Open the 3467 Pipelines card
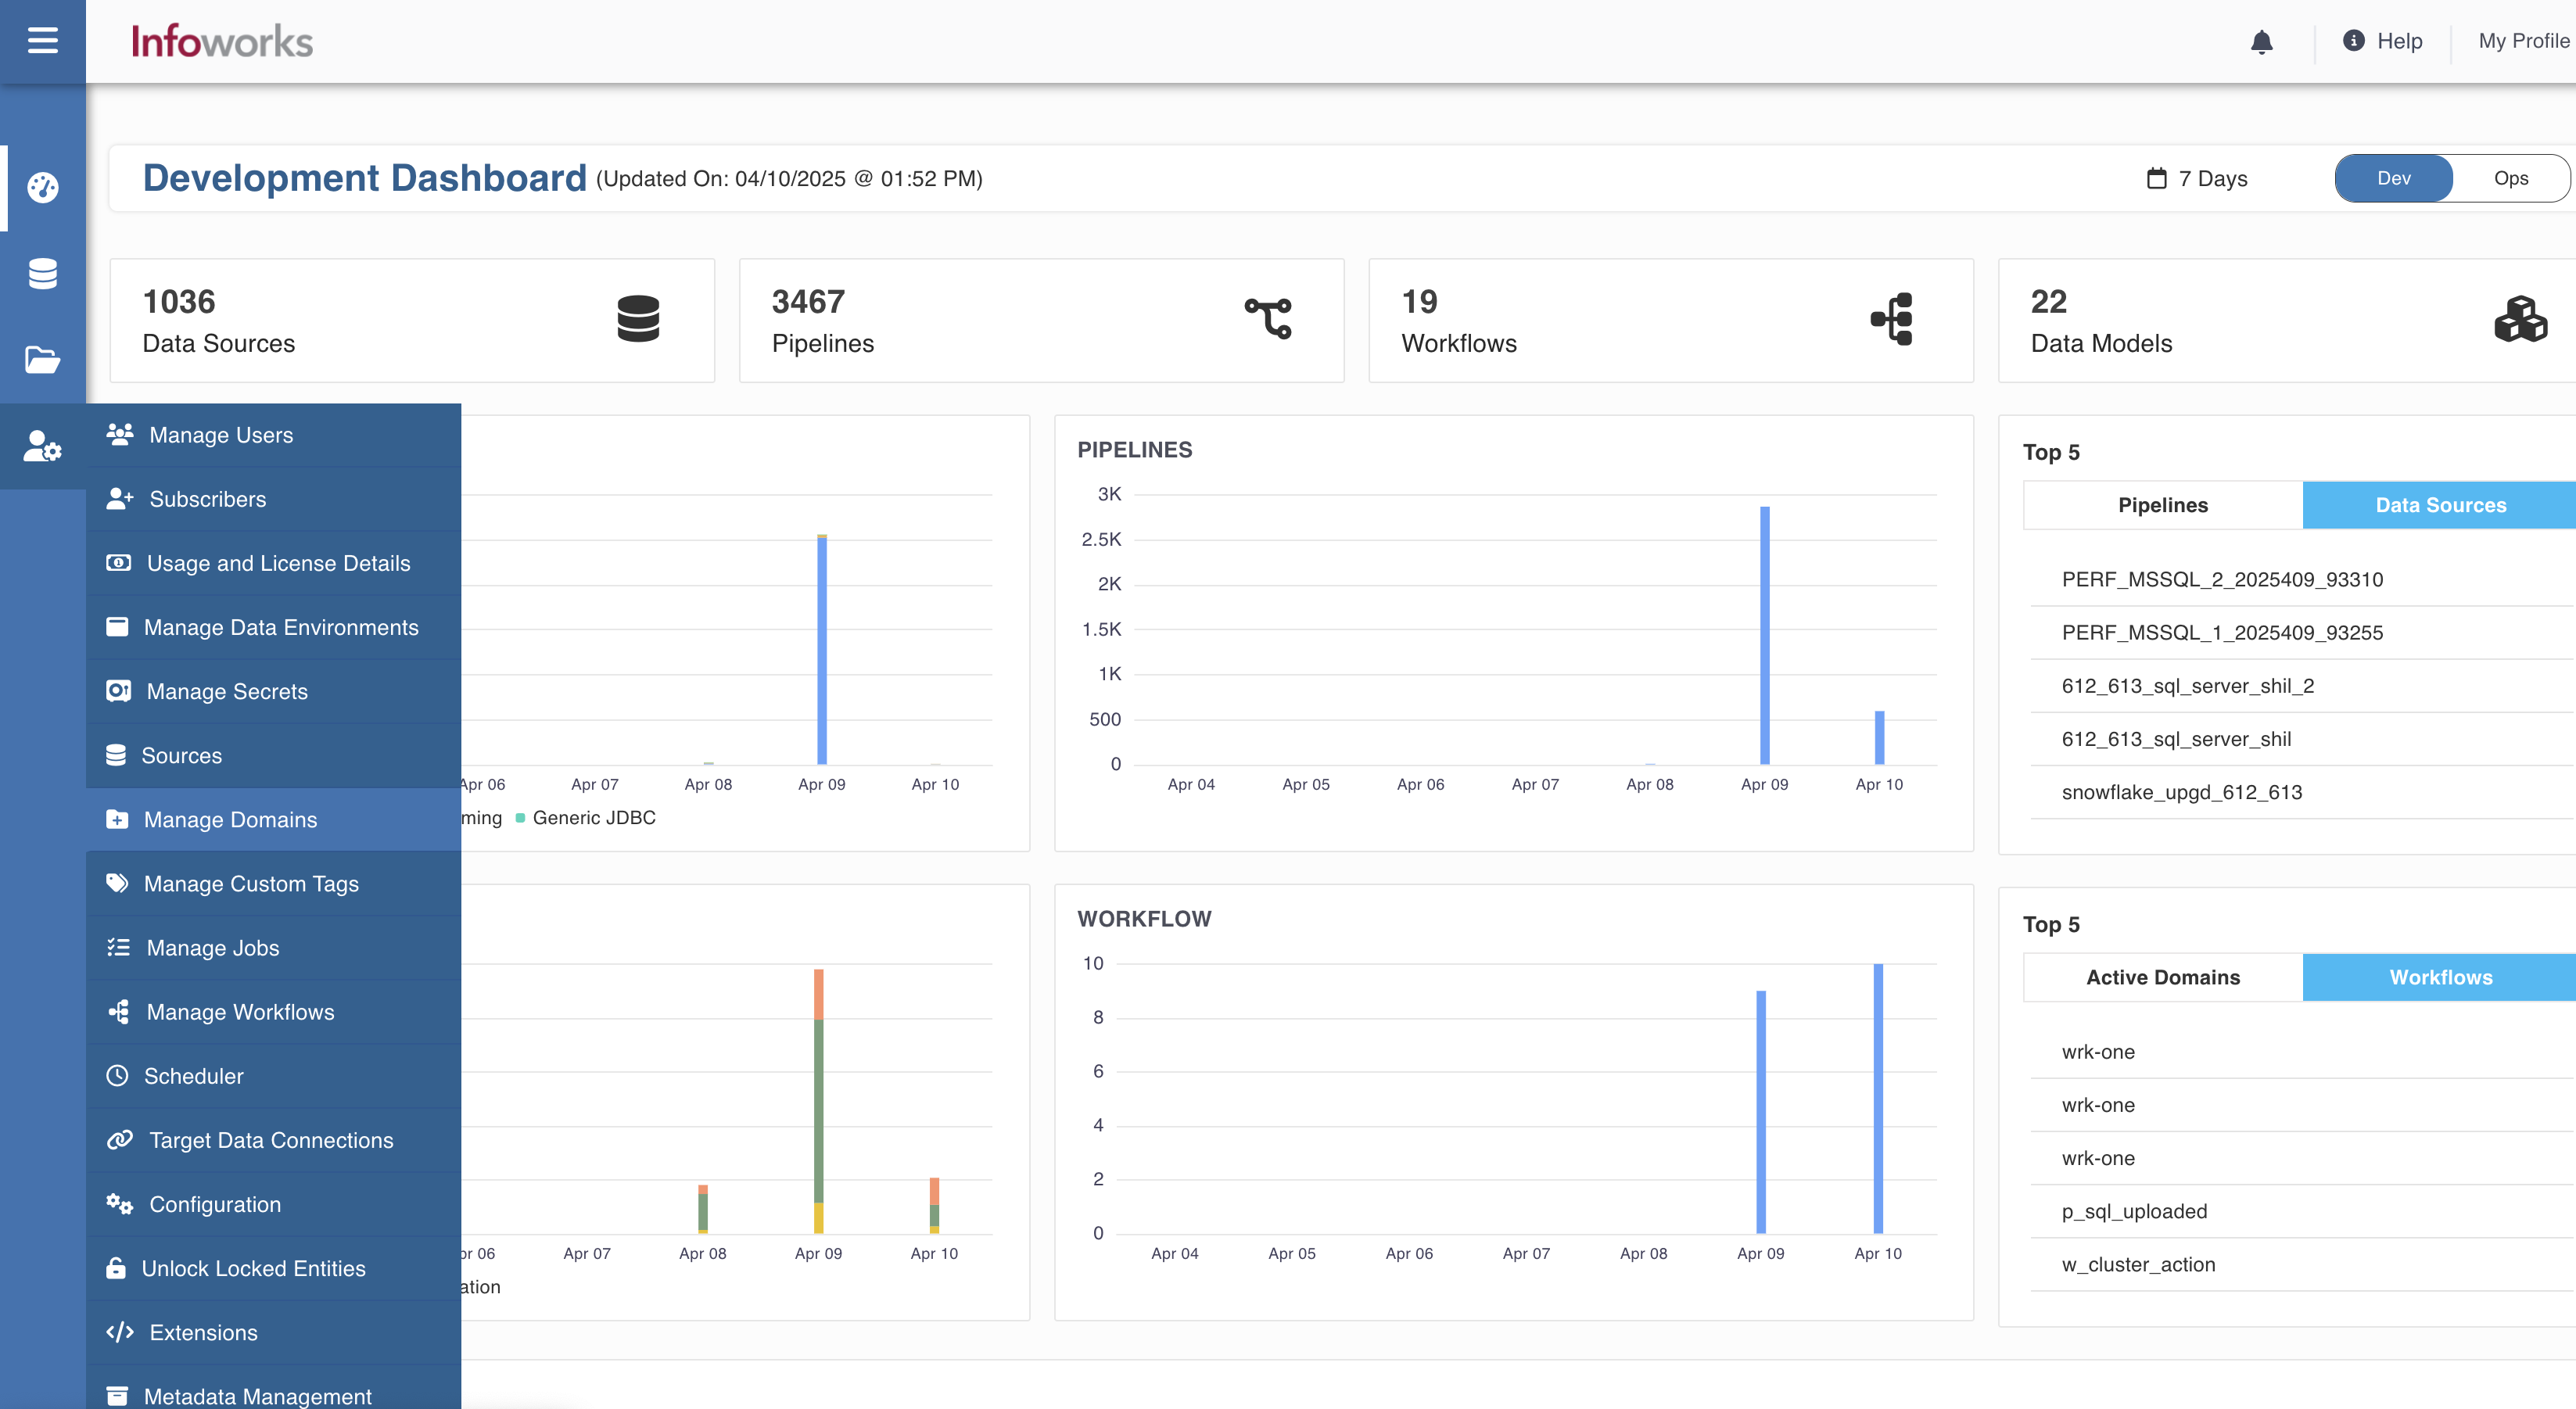The width and height of the screenshot is (2576, 1409). click(1041, 320)
